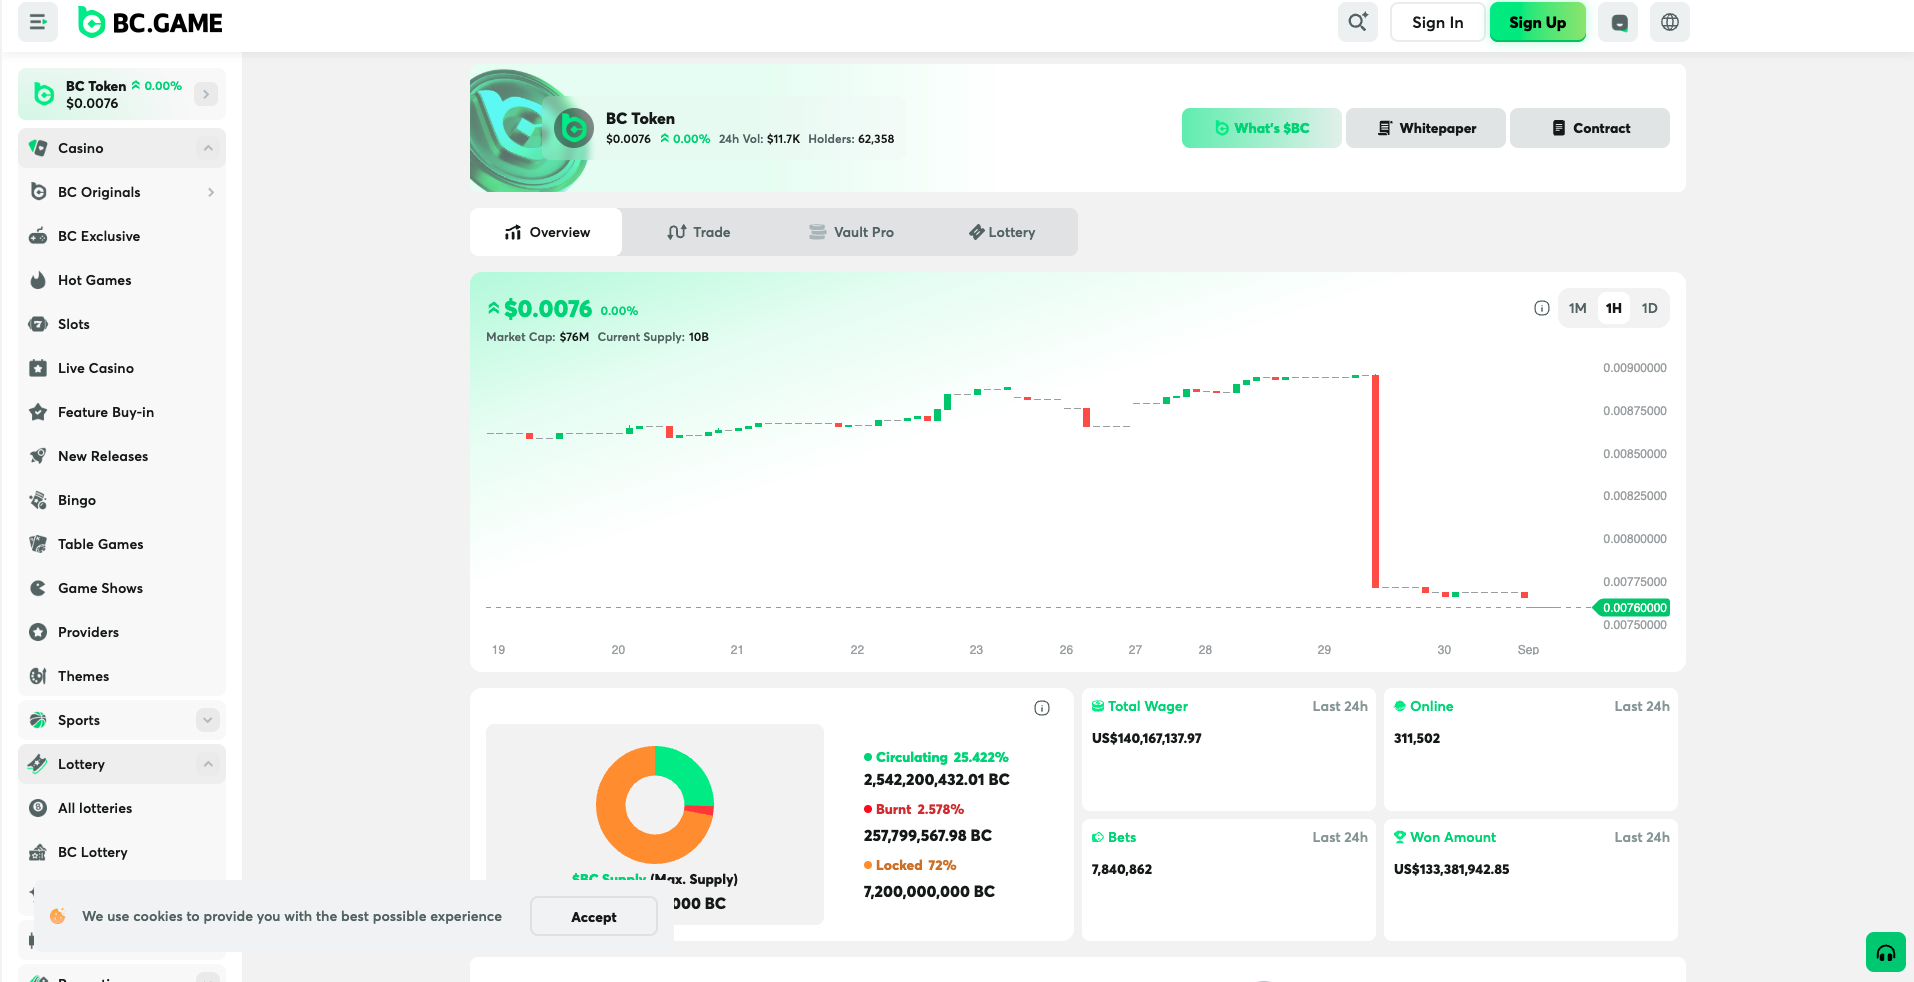The width and height of the screenshot is (1914, 982).
Task: Open the Trade tab
Action: pos(698,232)
